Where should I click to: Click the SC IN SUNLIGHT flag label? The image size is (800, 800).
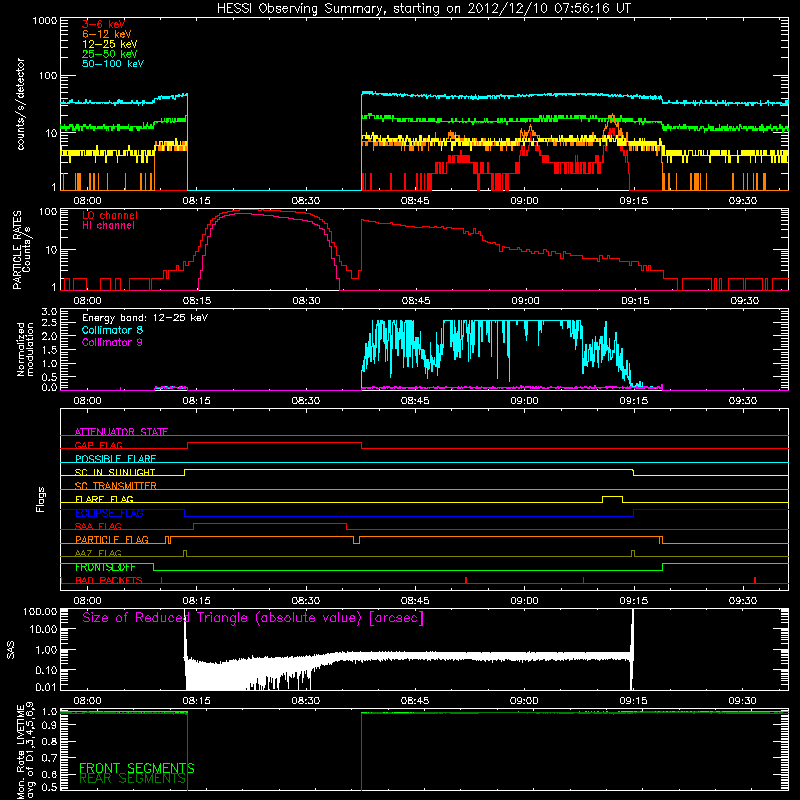[115, 472]
